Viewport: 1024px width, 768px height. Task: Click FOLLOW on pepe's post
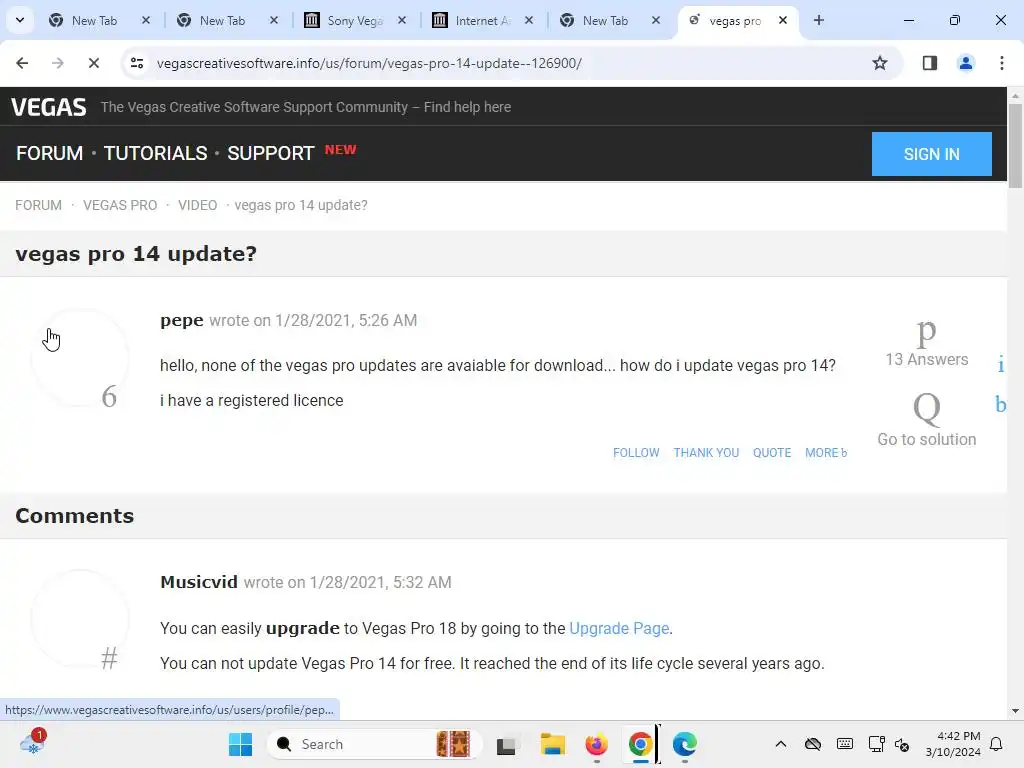click(635, 453)
